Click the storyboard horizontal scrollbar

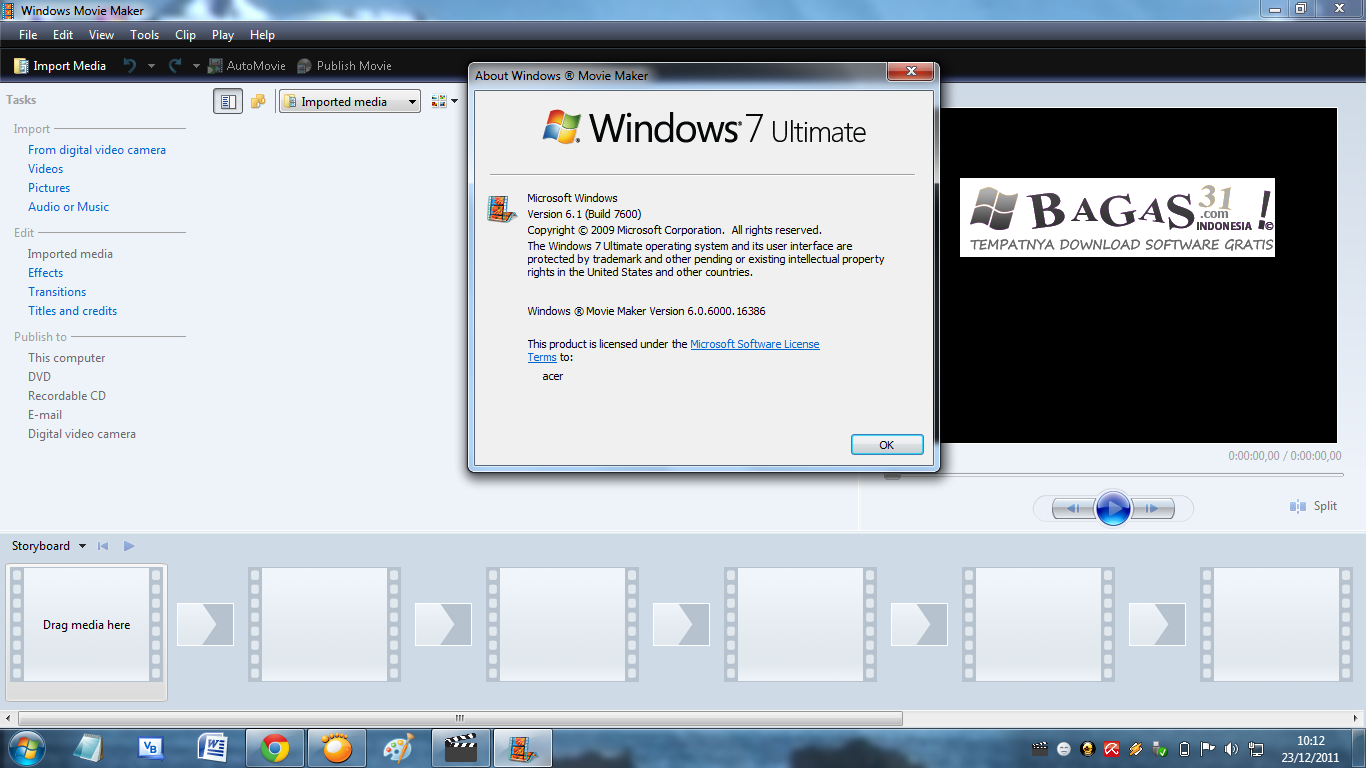click(460, 718)
